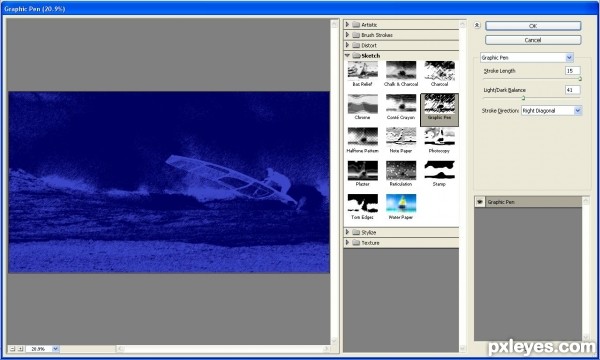
Task: Click the Stroke Length value field
Action: click(572, 71)
